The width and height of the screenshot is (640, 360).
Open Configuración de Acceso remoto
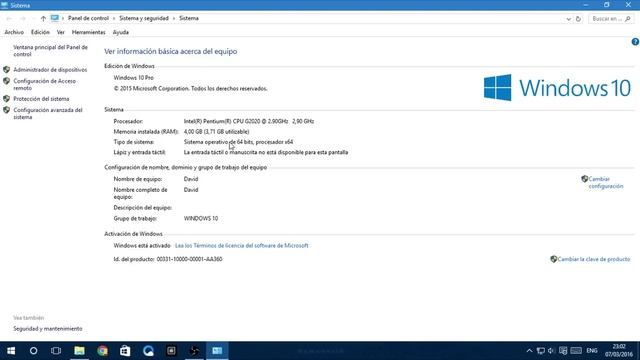pos(44,84)
